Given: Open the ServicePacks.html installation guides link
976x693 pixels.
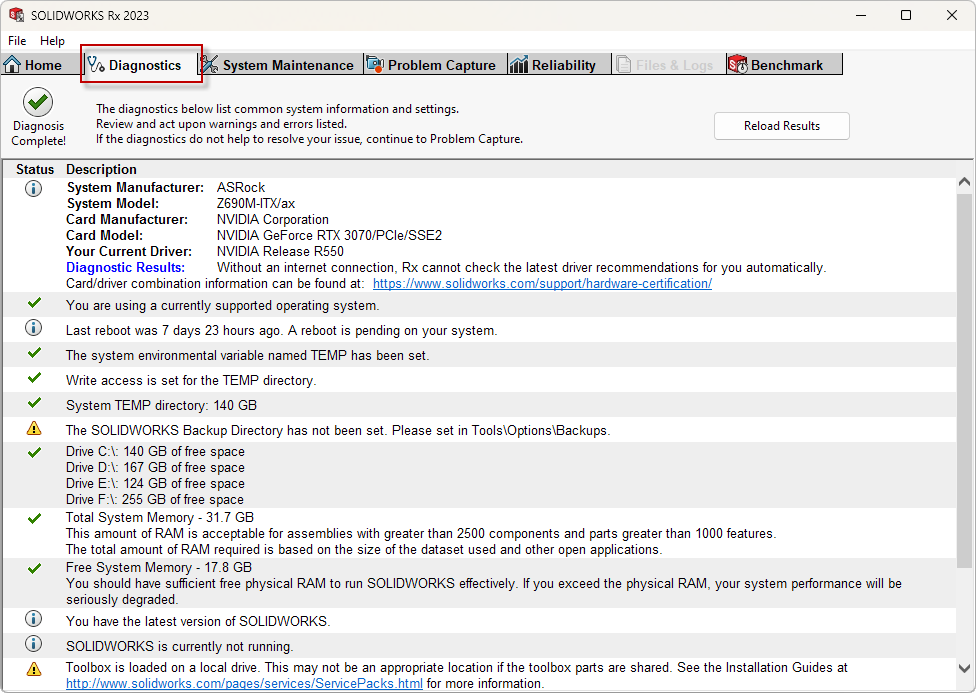Looking at the screenshot, I should (244, 684).
